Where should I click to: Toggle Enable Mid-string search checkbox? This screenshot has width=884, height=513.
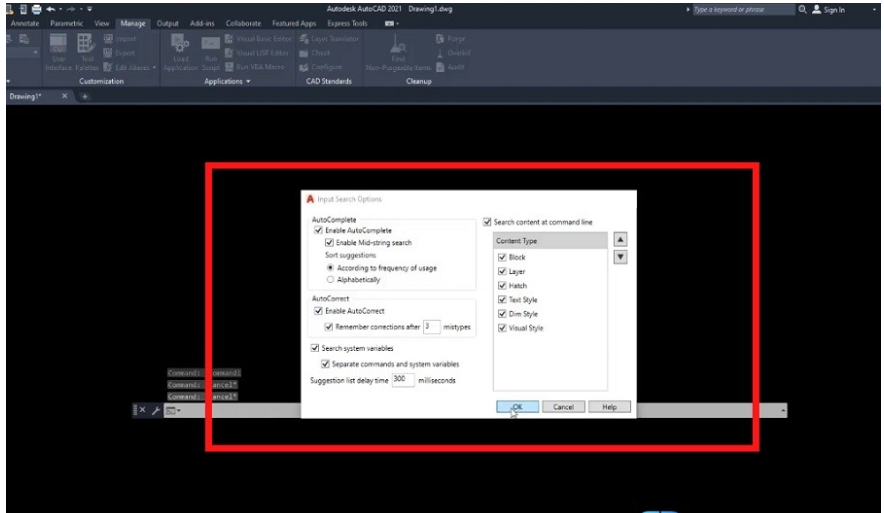(331, 242)
